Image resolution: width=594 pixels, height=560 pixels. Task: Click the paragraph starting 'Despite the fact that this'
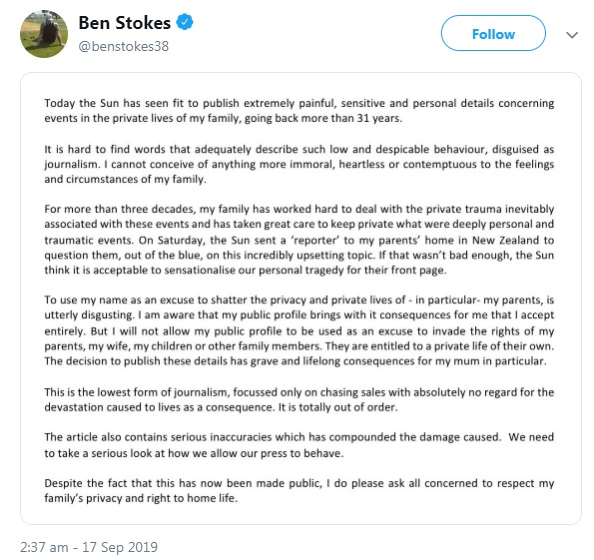299,490
